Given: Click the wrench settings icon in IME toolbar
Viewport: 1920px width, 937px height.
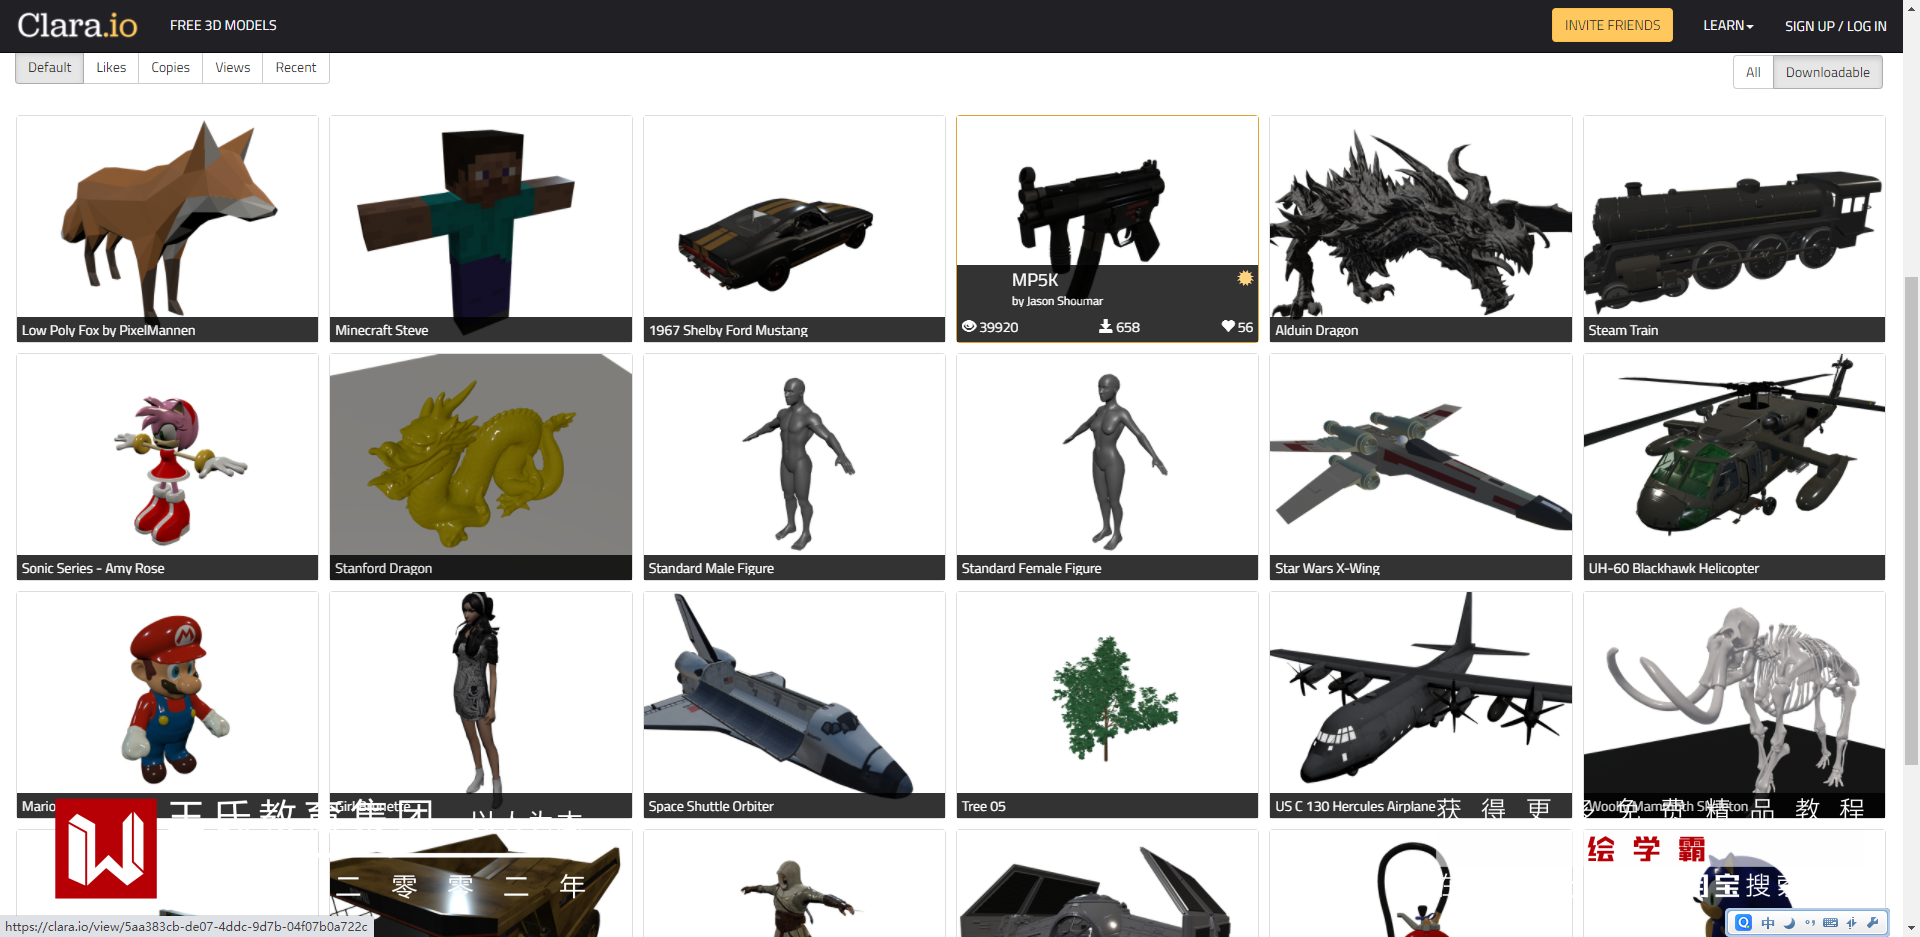Looking at the screenshot, I should 1872,923.
